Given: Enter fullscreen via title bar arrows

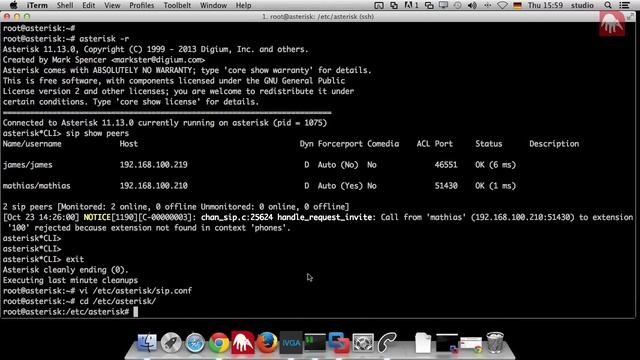Looking at the screenshot, I should coord(631,17).
